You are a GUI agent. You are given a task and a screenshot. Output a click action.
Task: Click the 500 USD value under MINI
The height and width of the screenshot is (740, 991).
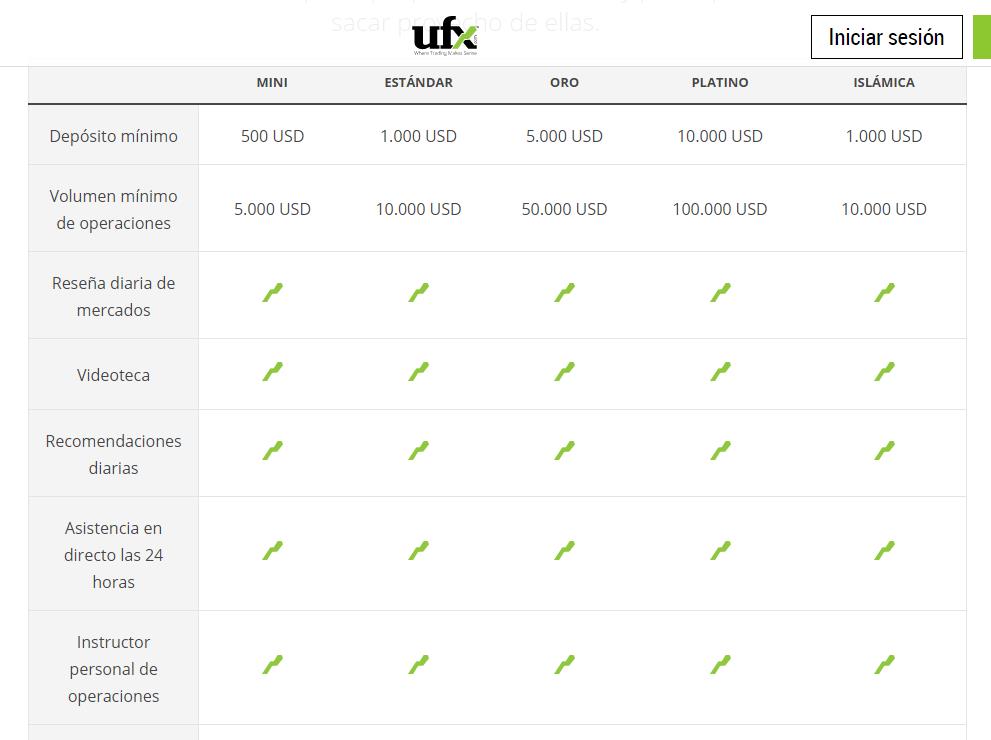[x=272, y=136]
